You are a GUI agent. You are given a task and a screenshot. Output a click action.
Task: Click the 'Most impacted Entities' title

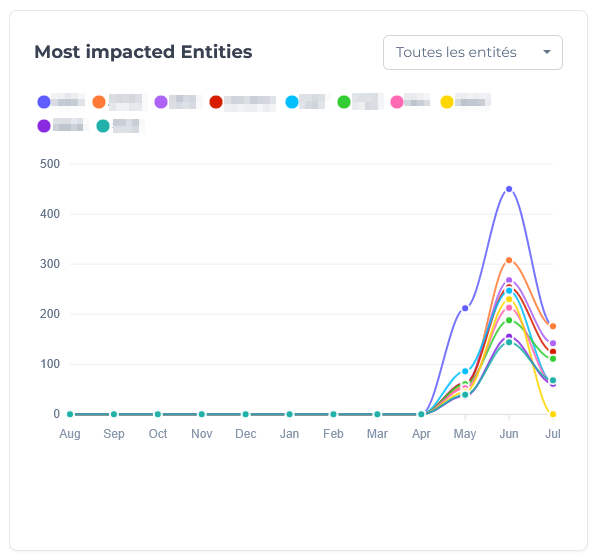[143, 52]
